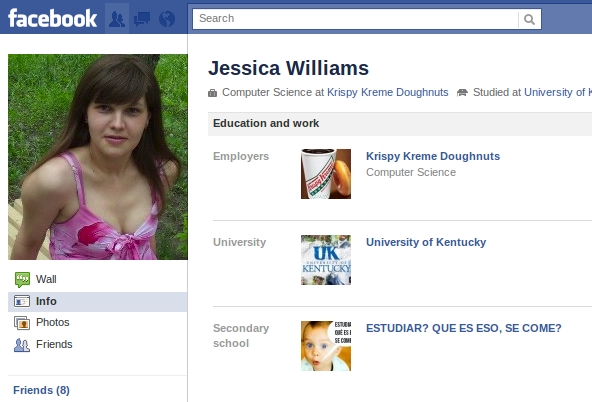Click inside the Search input field
This screenshot has width=592, height=402.
(x=356, y=19)
